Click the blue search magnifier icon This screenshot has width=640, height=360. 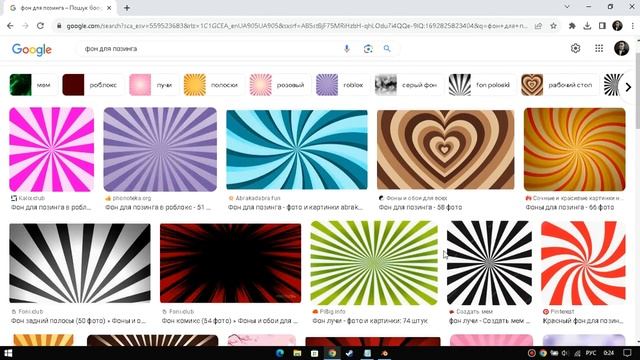[x=387, y=49]
